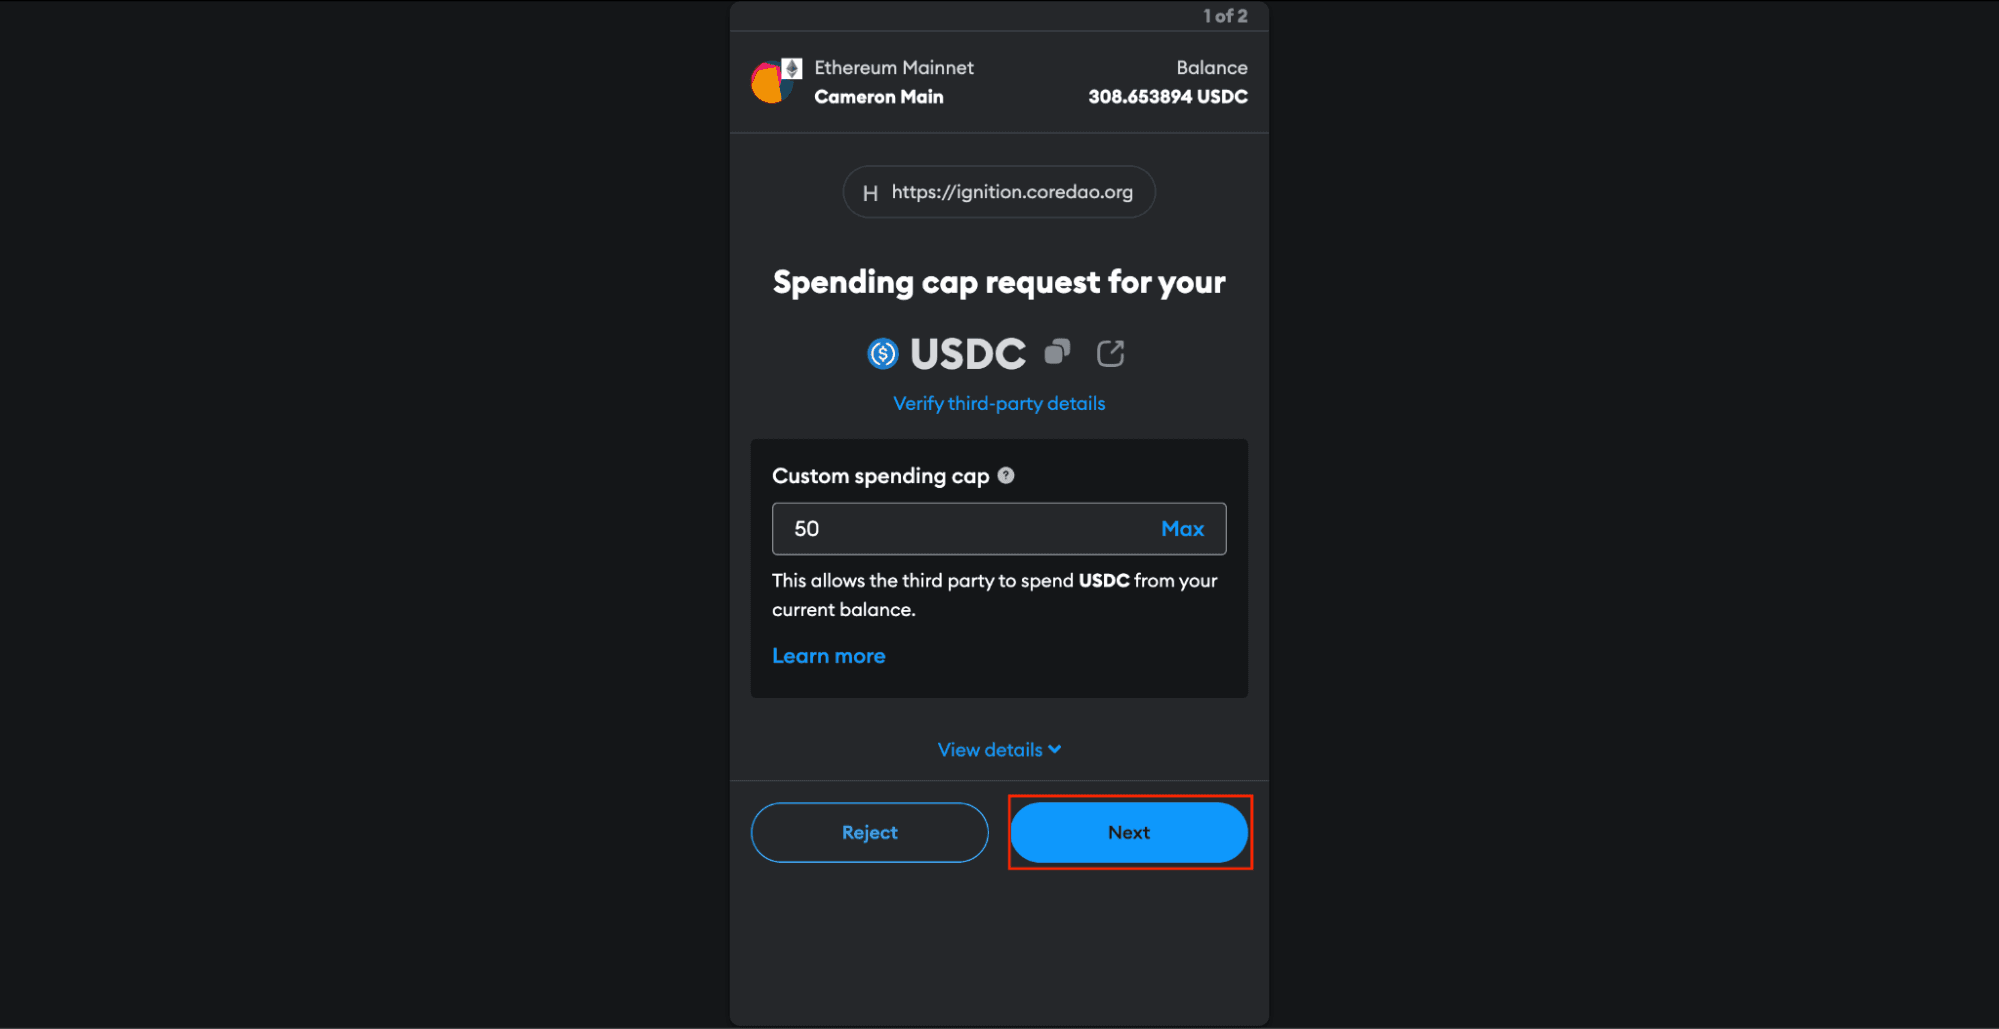The height and width of the screenshot is (1029, 1999).
Task: Click the 308.653894 USDC balance
Action: [x=1168, y=97]
